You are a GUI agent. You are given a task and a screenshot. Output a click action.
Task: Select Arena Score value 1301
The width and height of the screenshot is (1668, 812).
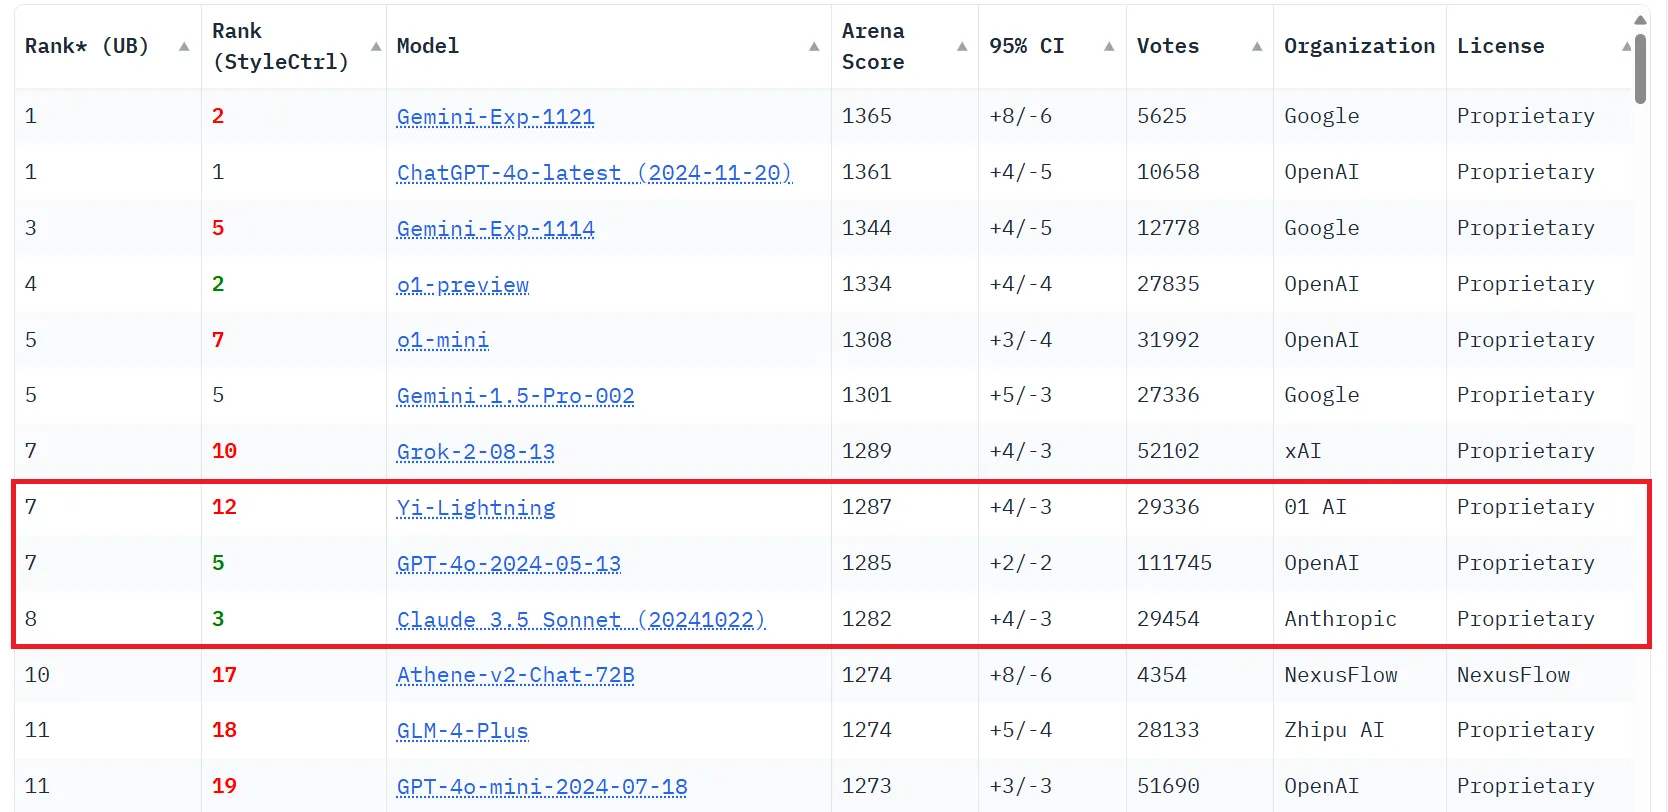[x=867, y=395]
